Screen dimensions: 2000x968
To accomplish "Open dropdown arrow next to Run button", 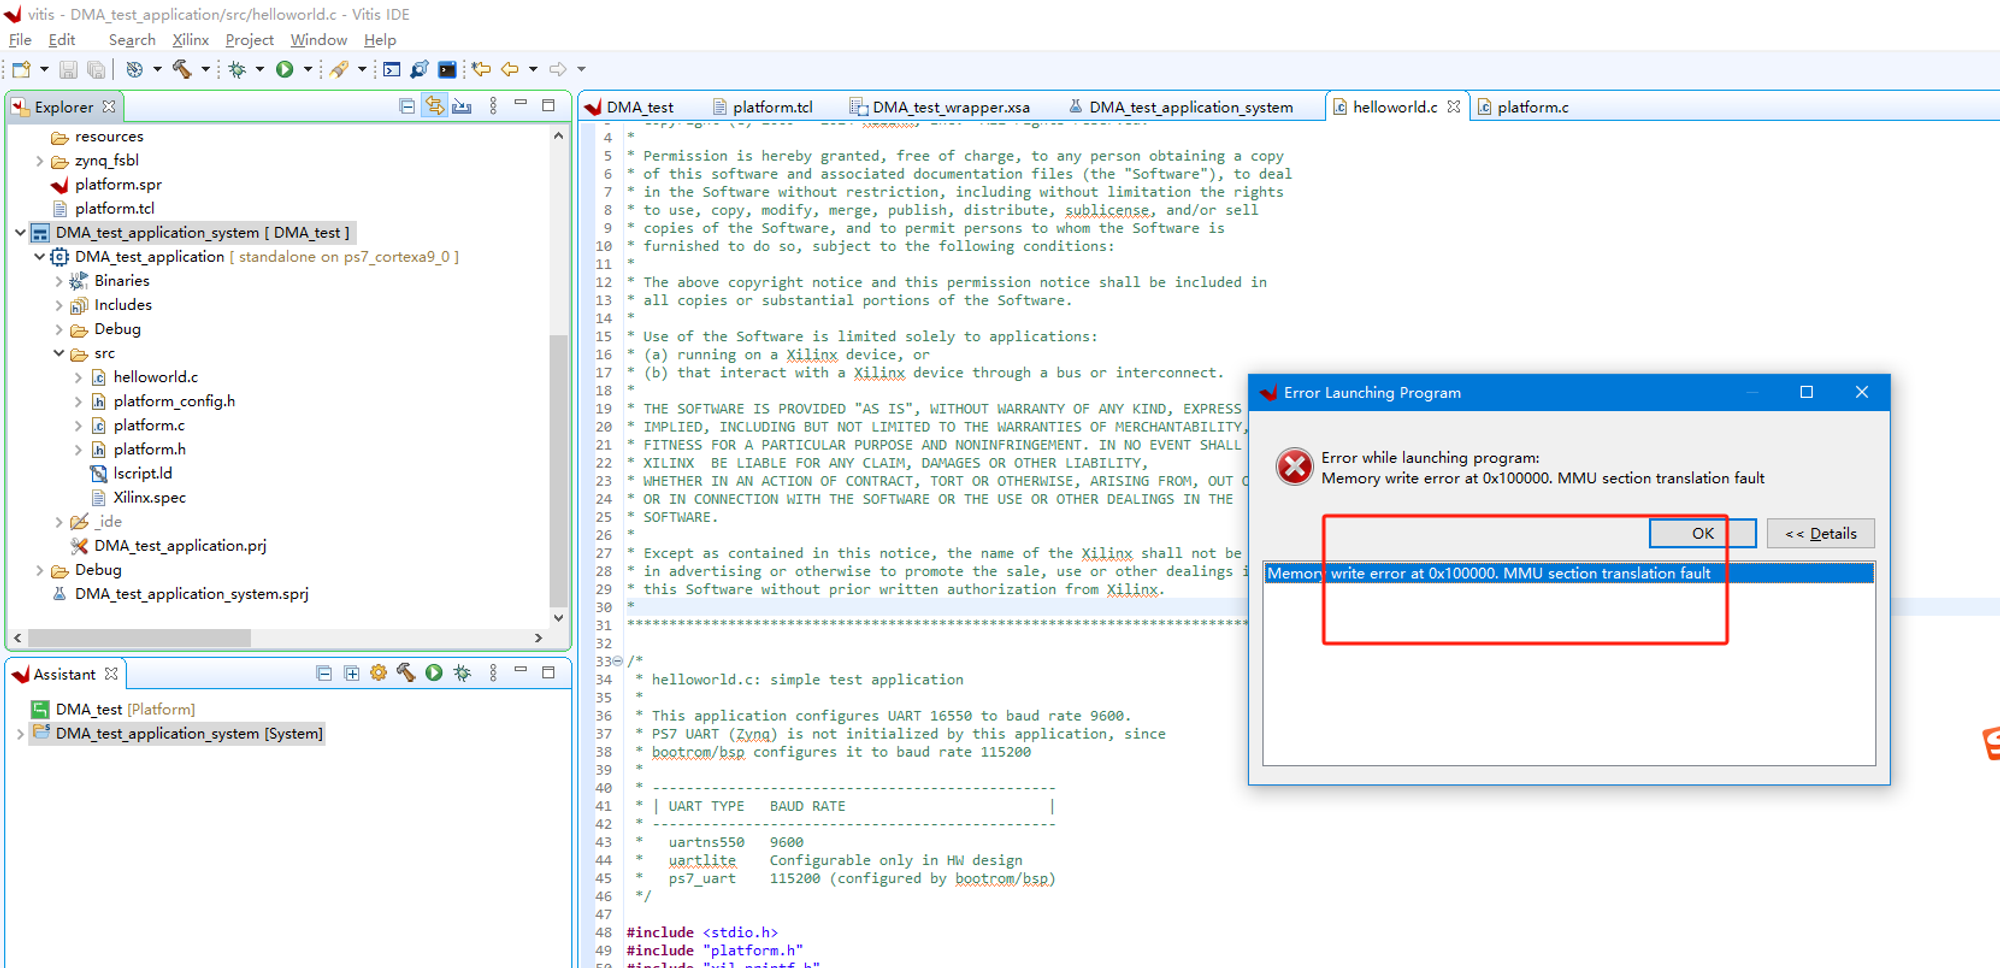I will pyautogui.click(x=308, y=69).
